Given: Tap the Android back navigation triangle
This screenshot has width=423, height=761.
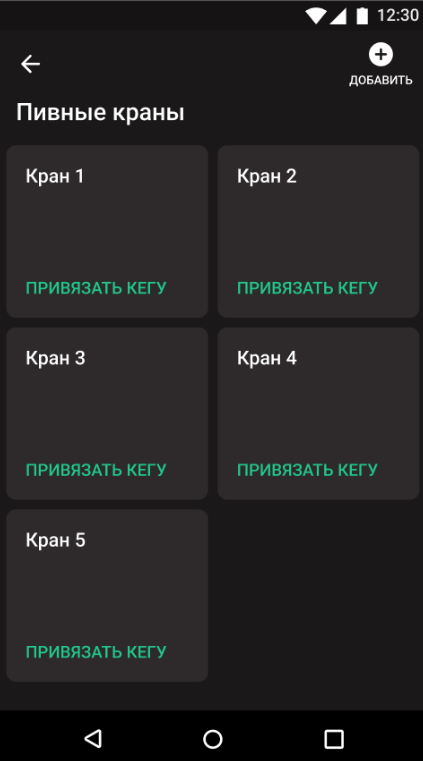Looking at the screenshot, I should point(93,738).
